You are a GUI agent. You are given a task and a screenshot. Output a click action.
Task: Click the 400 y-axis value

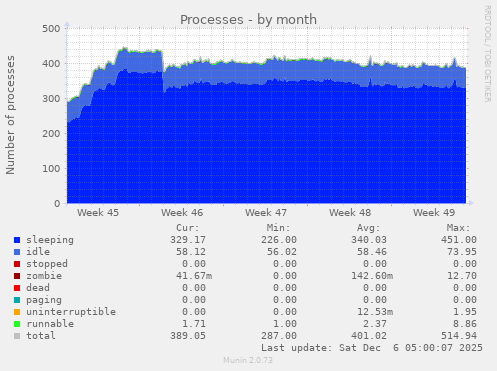(x=51, y=64)
